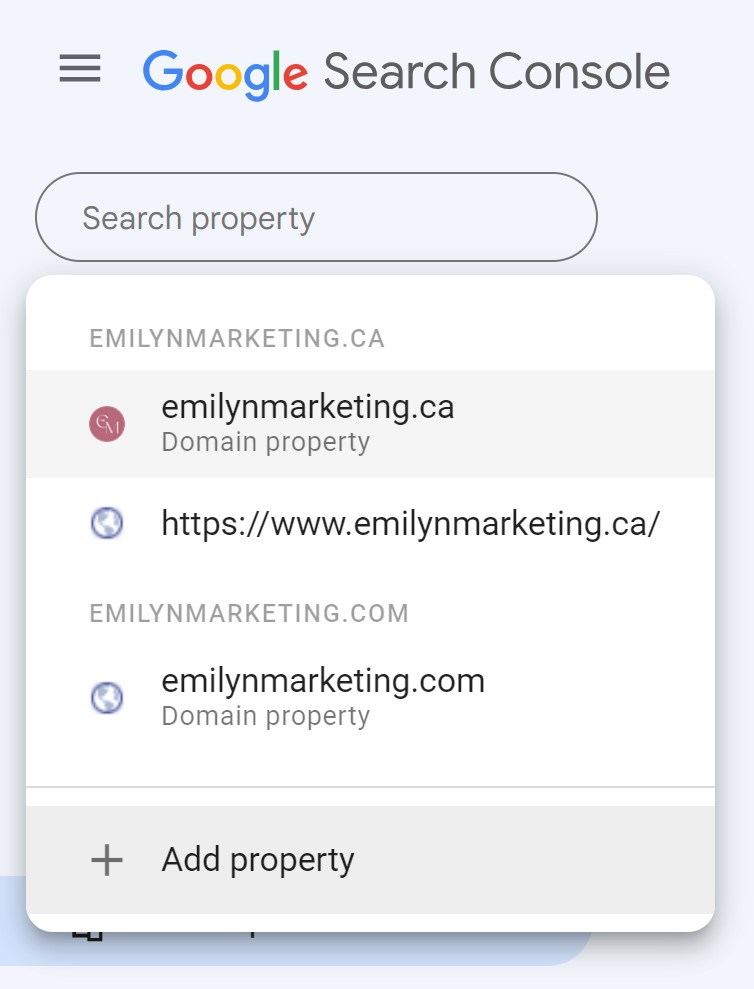Select the emilynmarketing.com domain property

click(x=370, y=698)
